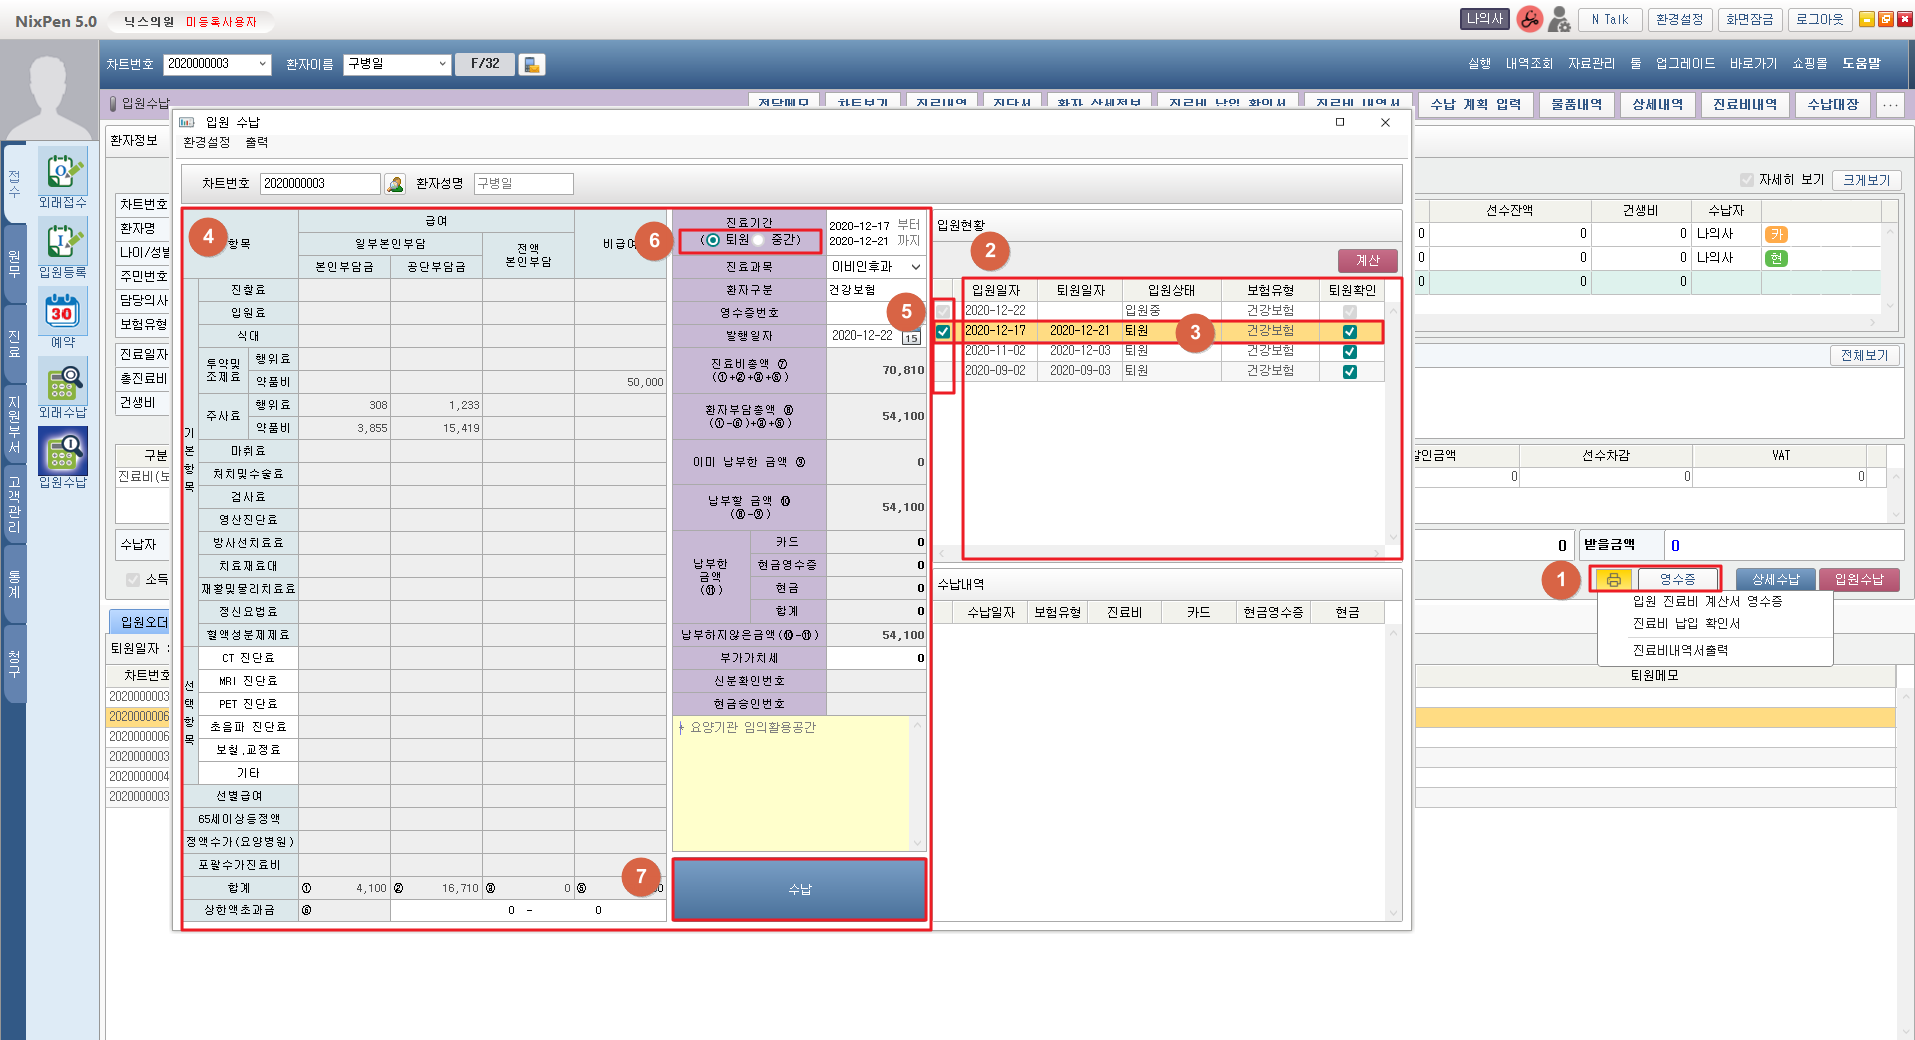Open the 외래접수 sidebar icon

click(x=62, y=173)
